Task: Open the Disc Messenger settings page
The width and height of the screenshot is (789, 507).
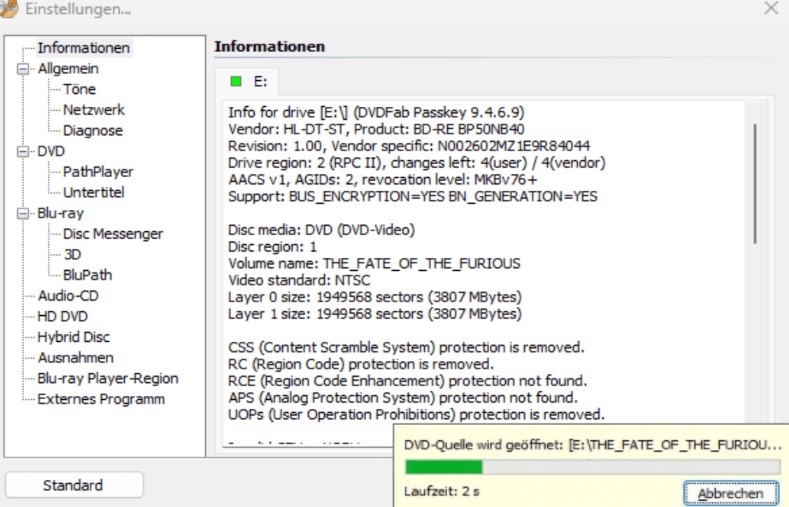Action: coord(113,234)
